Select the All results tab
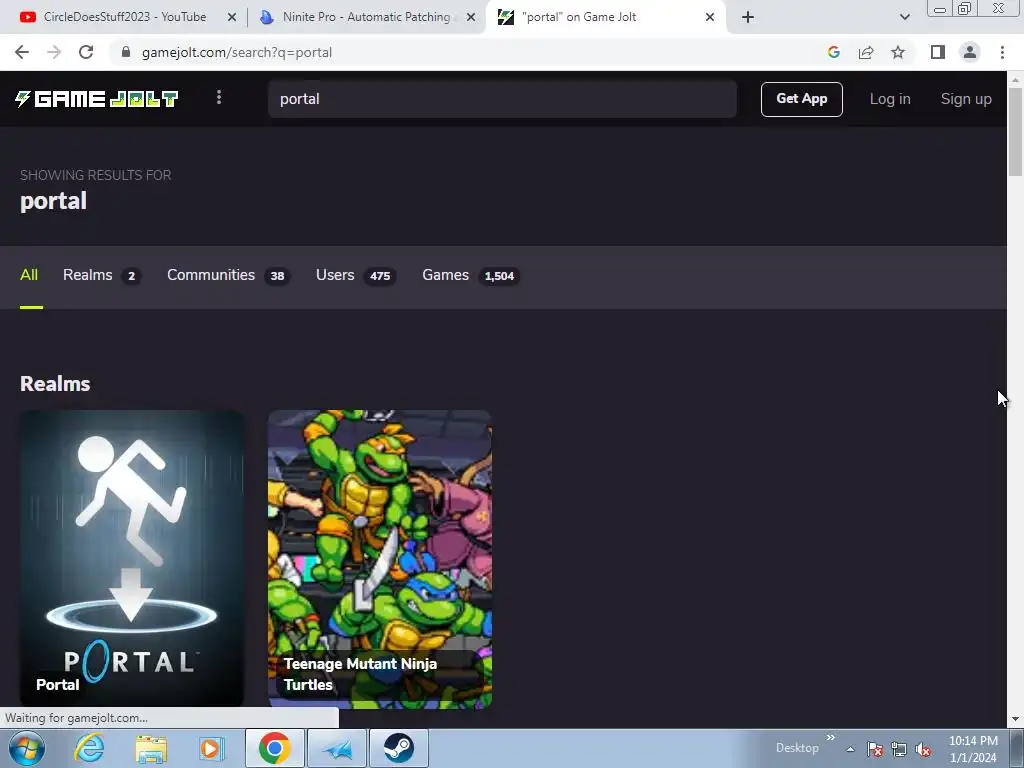 click(29, 275)
